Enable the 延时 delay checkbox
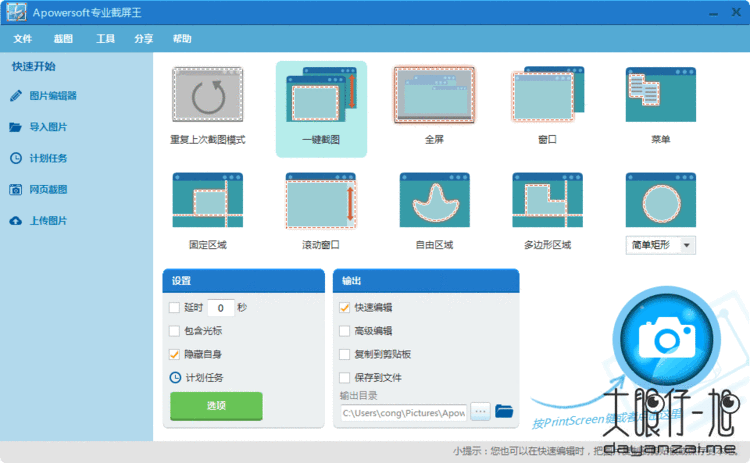This screenshot has width=750, height=463. pyautogui.click(x=174, y=308)
